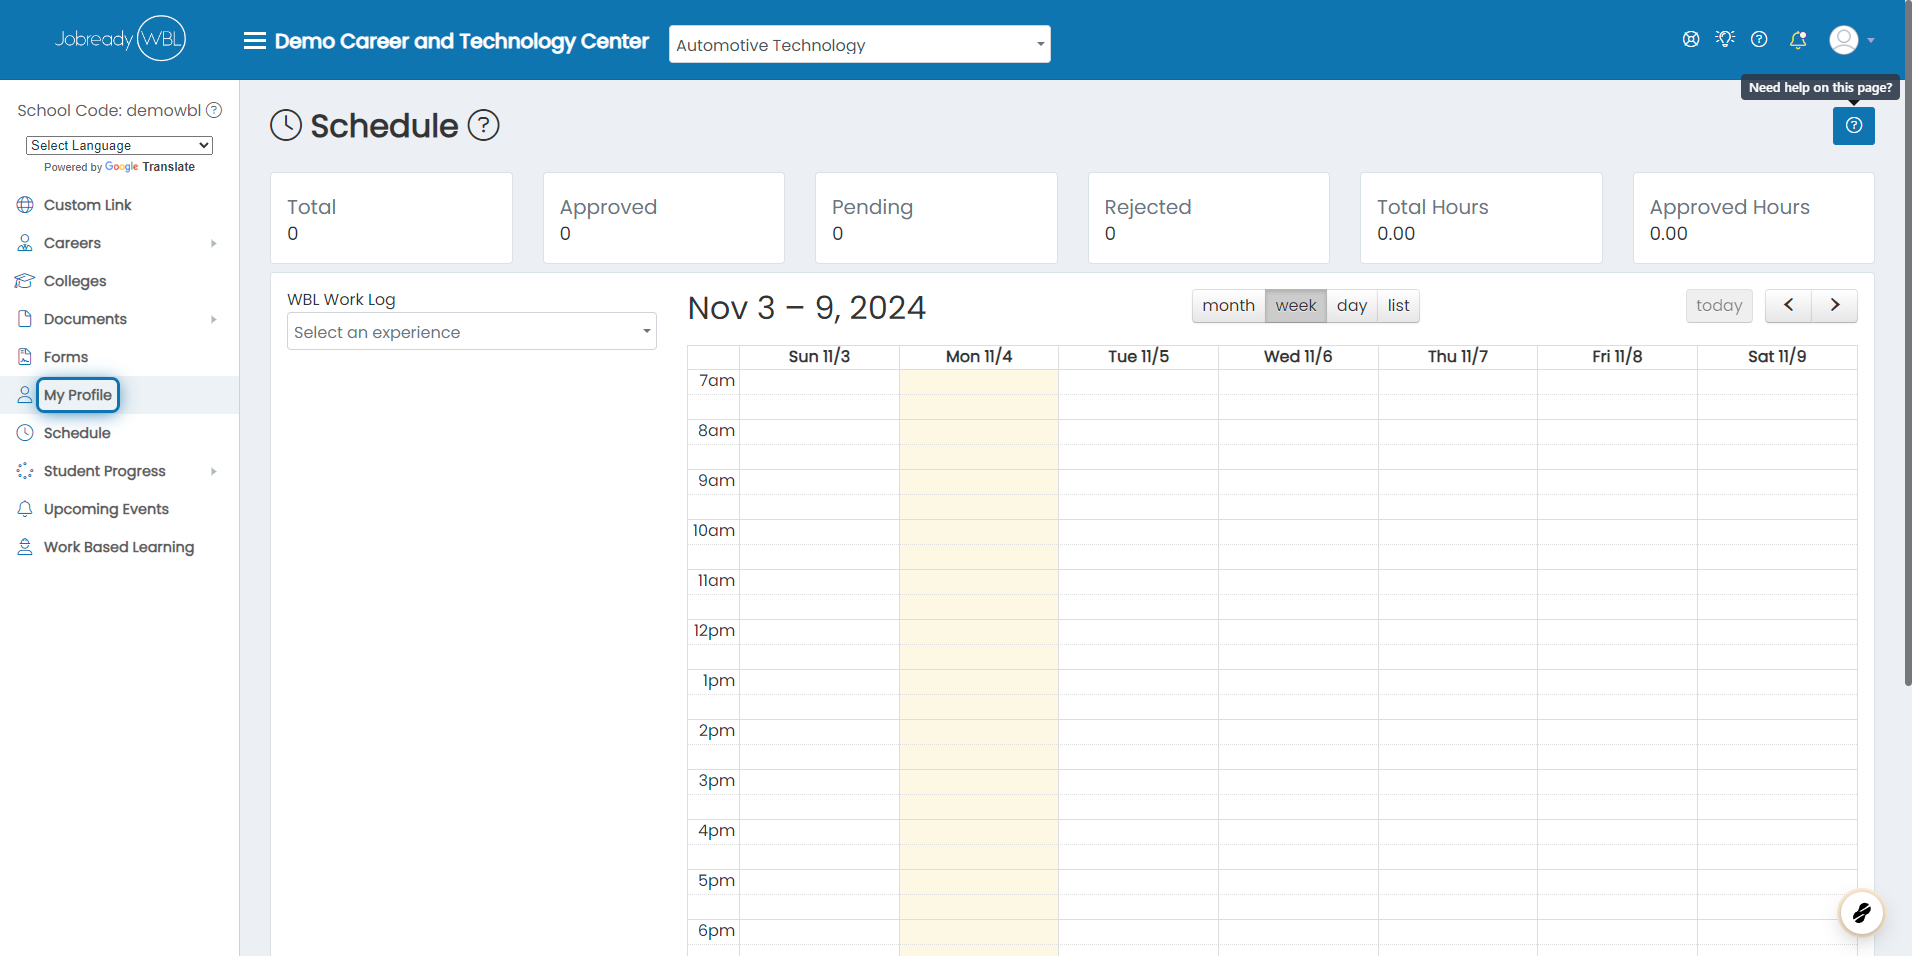This screenshot has width=1912, height=956.
Task: Click the Careers person icon
Action: point(25,243)
